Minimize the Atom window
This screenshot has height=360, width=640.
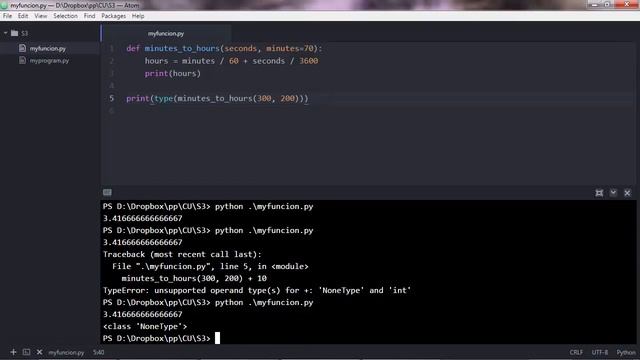595,4
